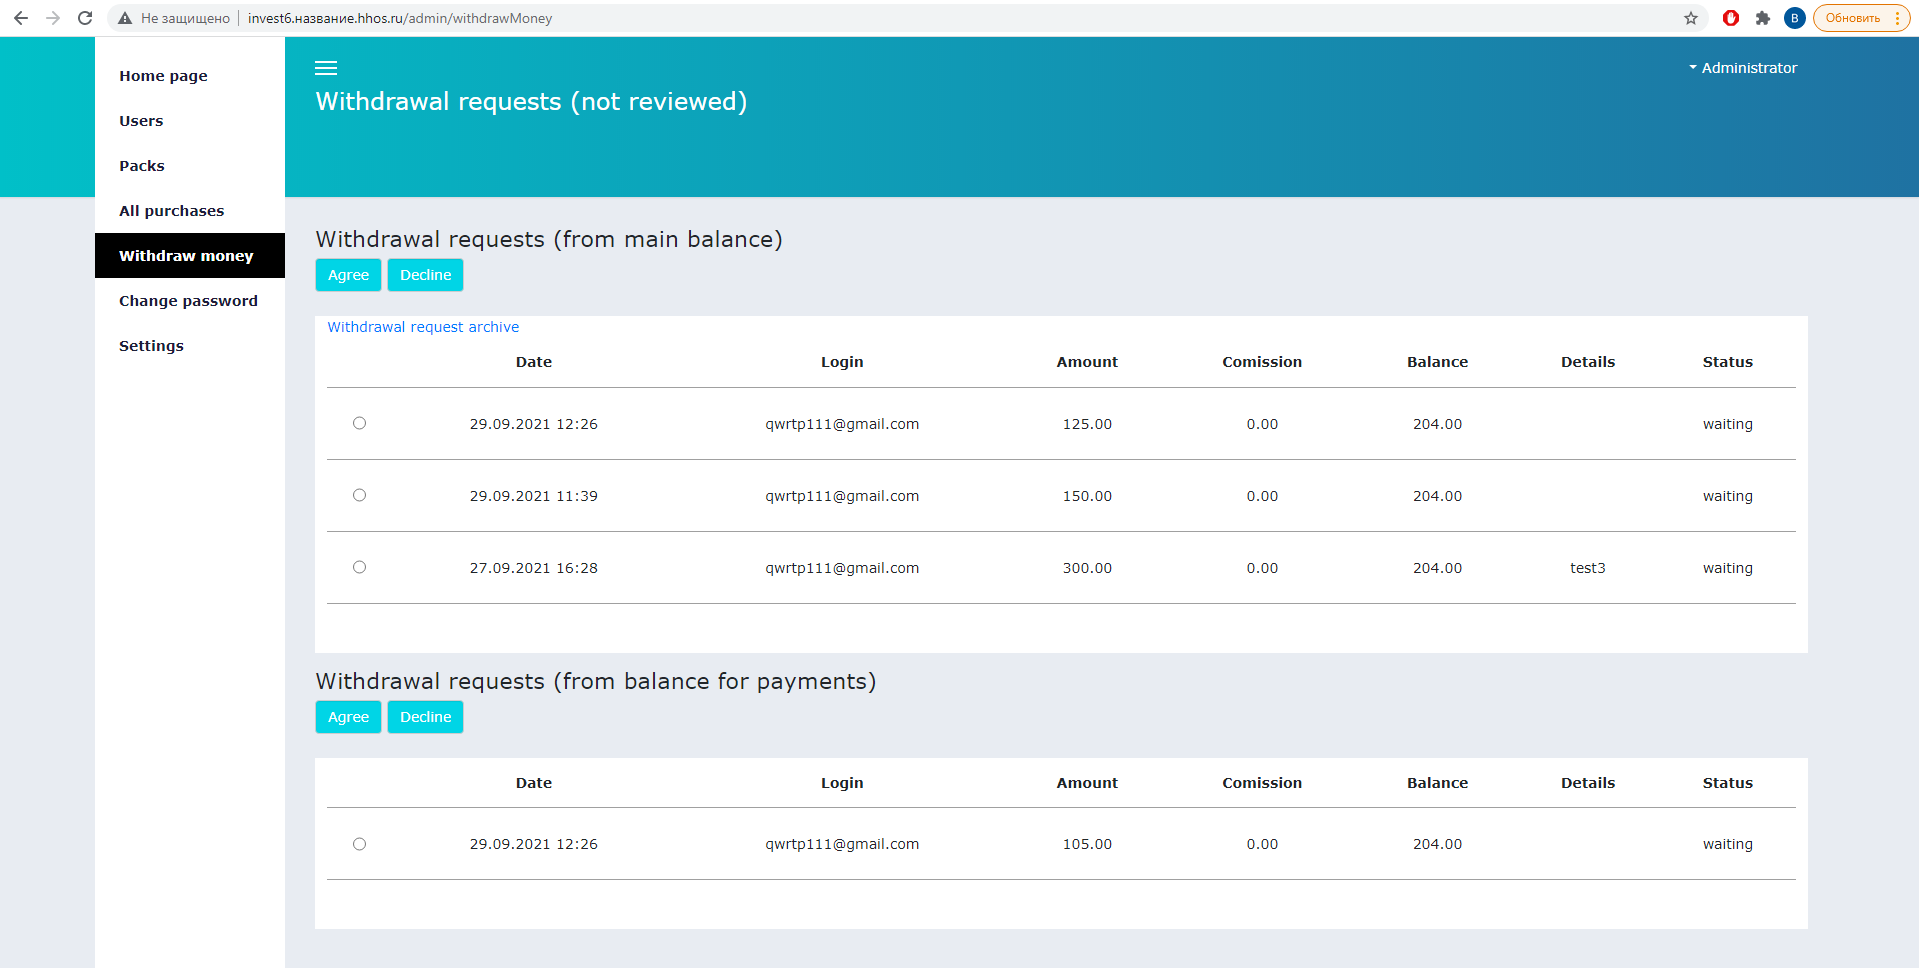Open the Users menu item

141,121
